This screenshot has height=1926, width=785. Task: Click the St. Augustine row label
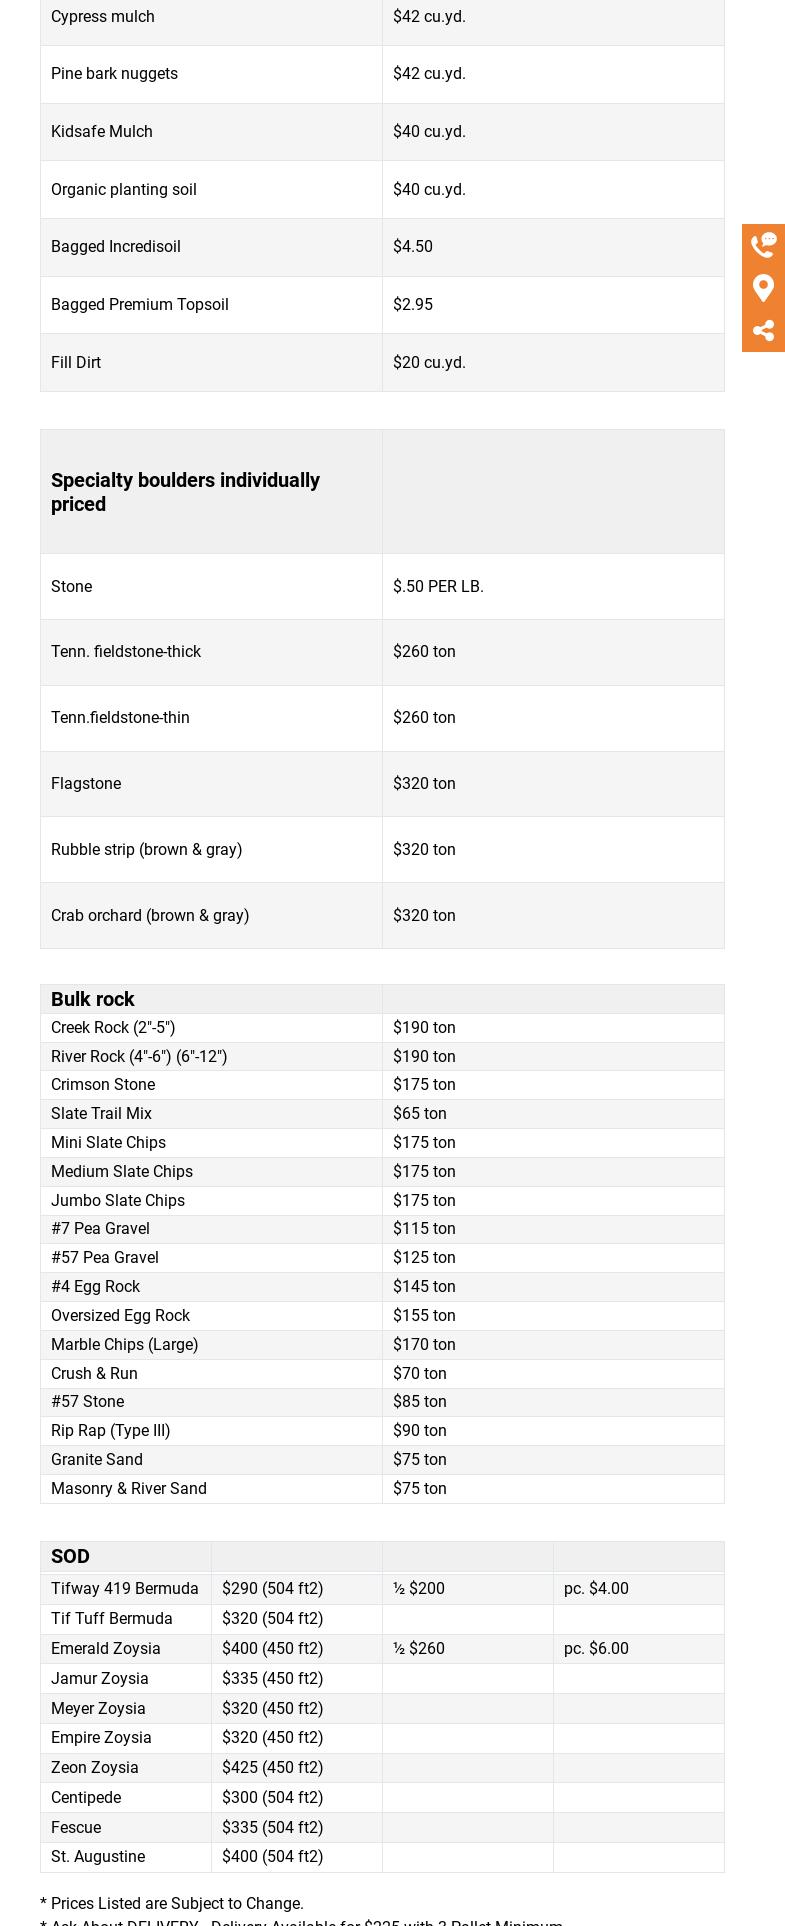click(98, 1856)
